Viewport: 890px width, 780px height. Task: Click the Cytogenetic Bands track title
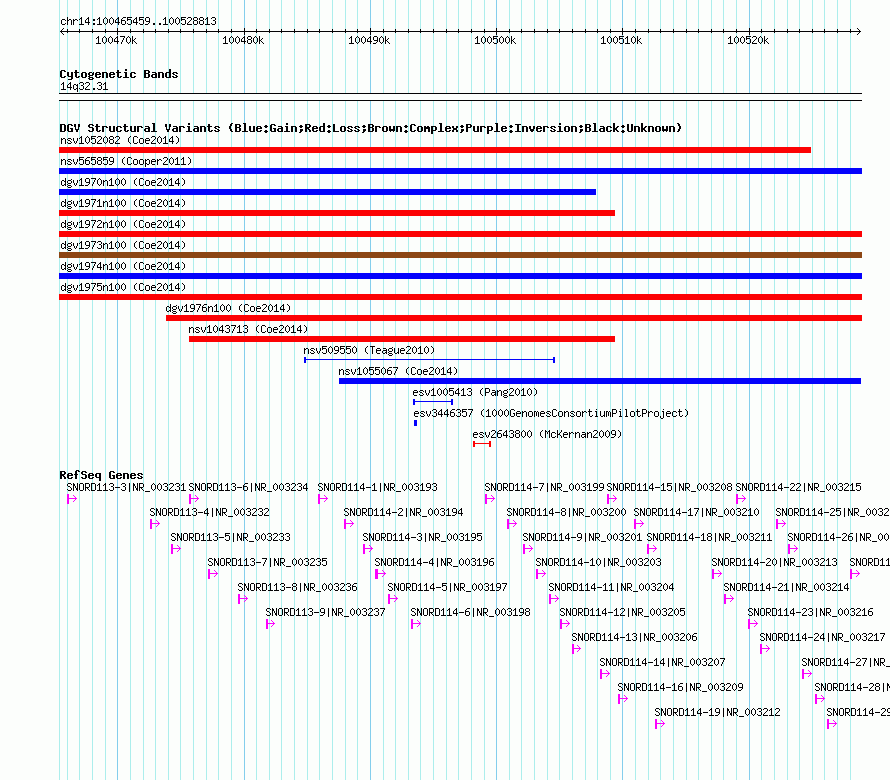[119, 74]
